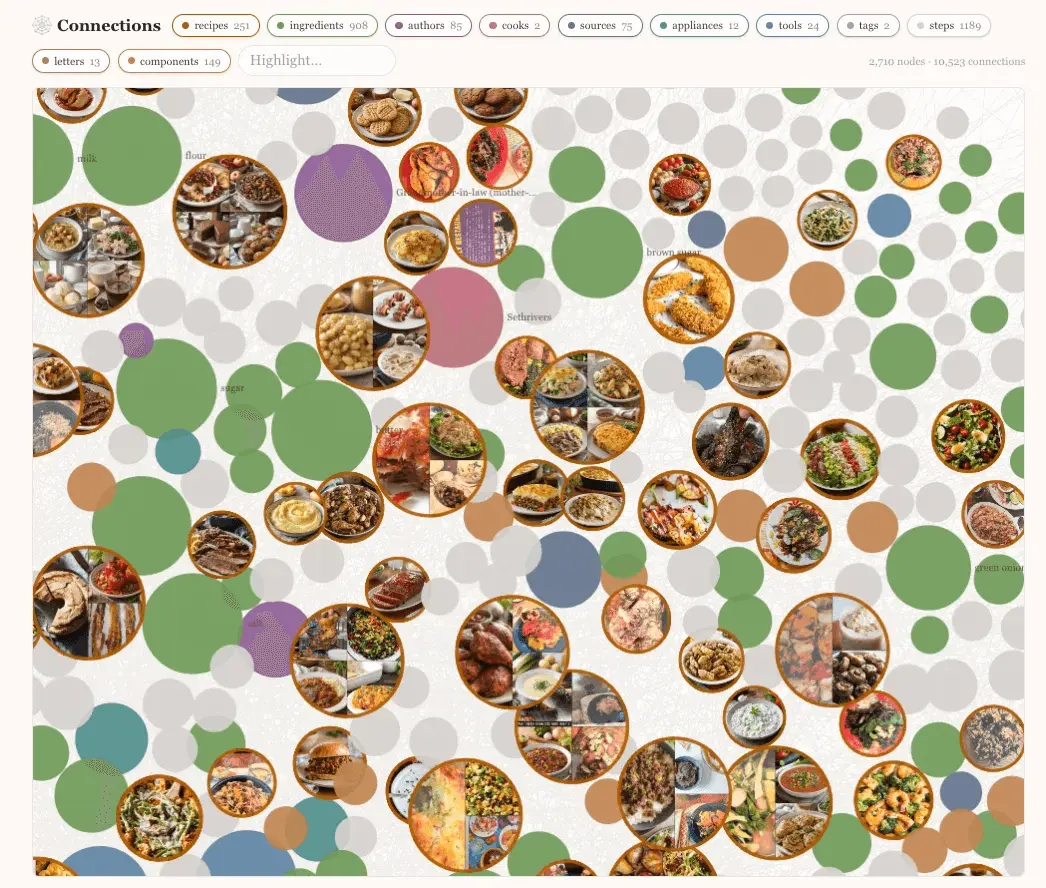
Task: Select the purple Grandmother-in-law author node
Action: click(343, 193)
